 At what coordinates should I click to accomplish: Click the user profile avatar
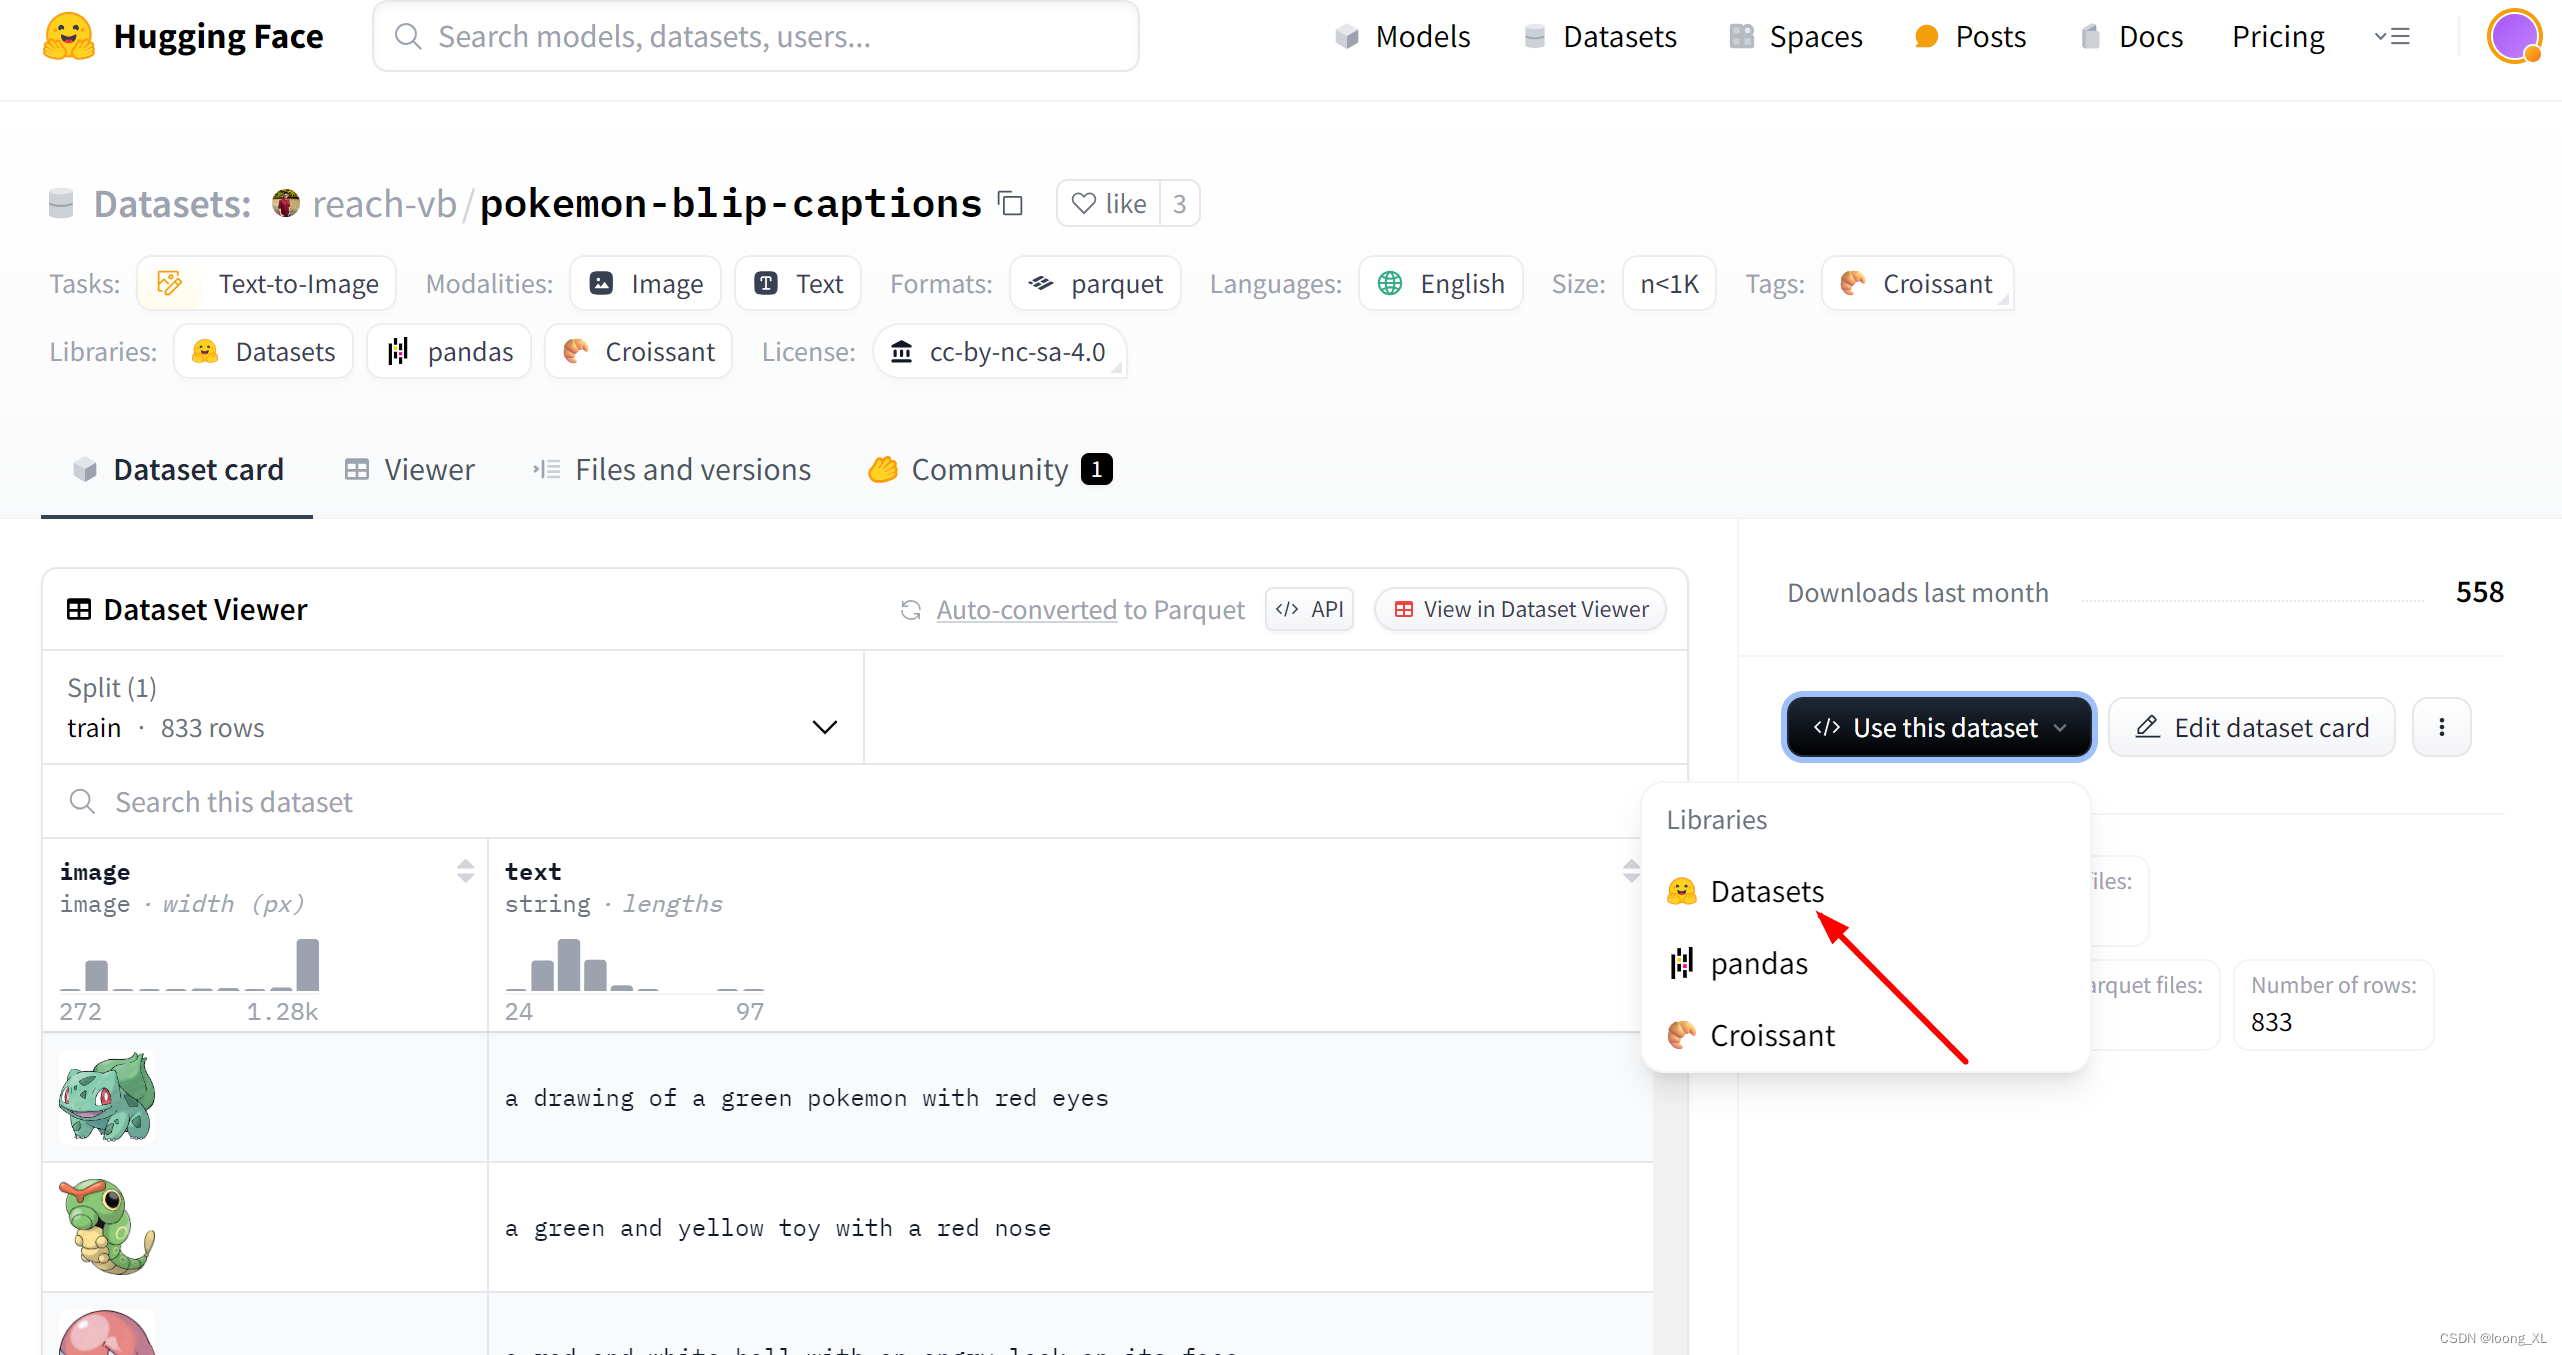(2515, 36)
